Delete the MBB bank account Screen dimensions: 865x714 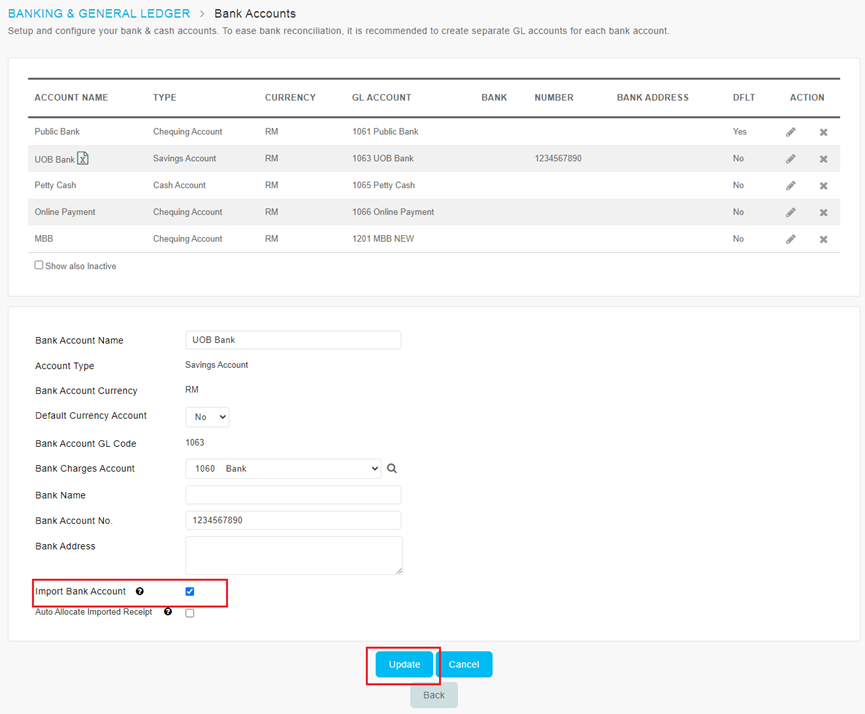pyautogui.click(x=823, y=240)
